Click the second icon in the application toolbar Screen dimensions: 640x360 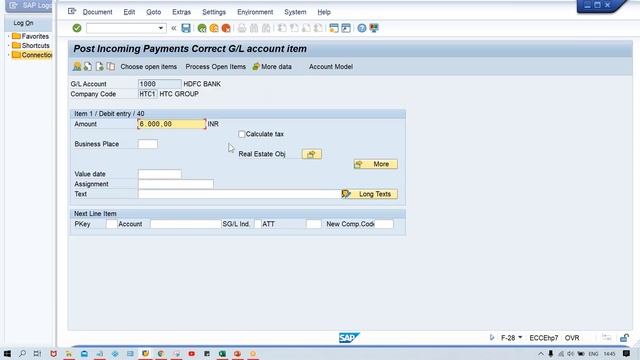pos(88,67)
